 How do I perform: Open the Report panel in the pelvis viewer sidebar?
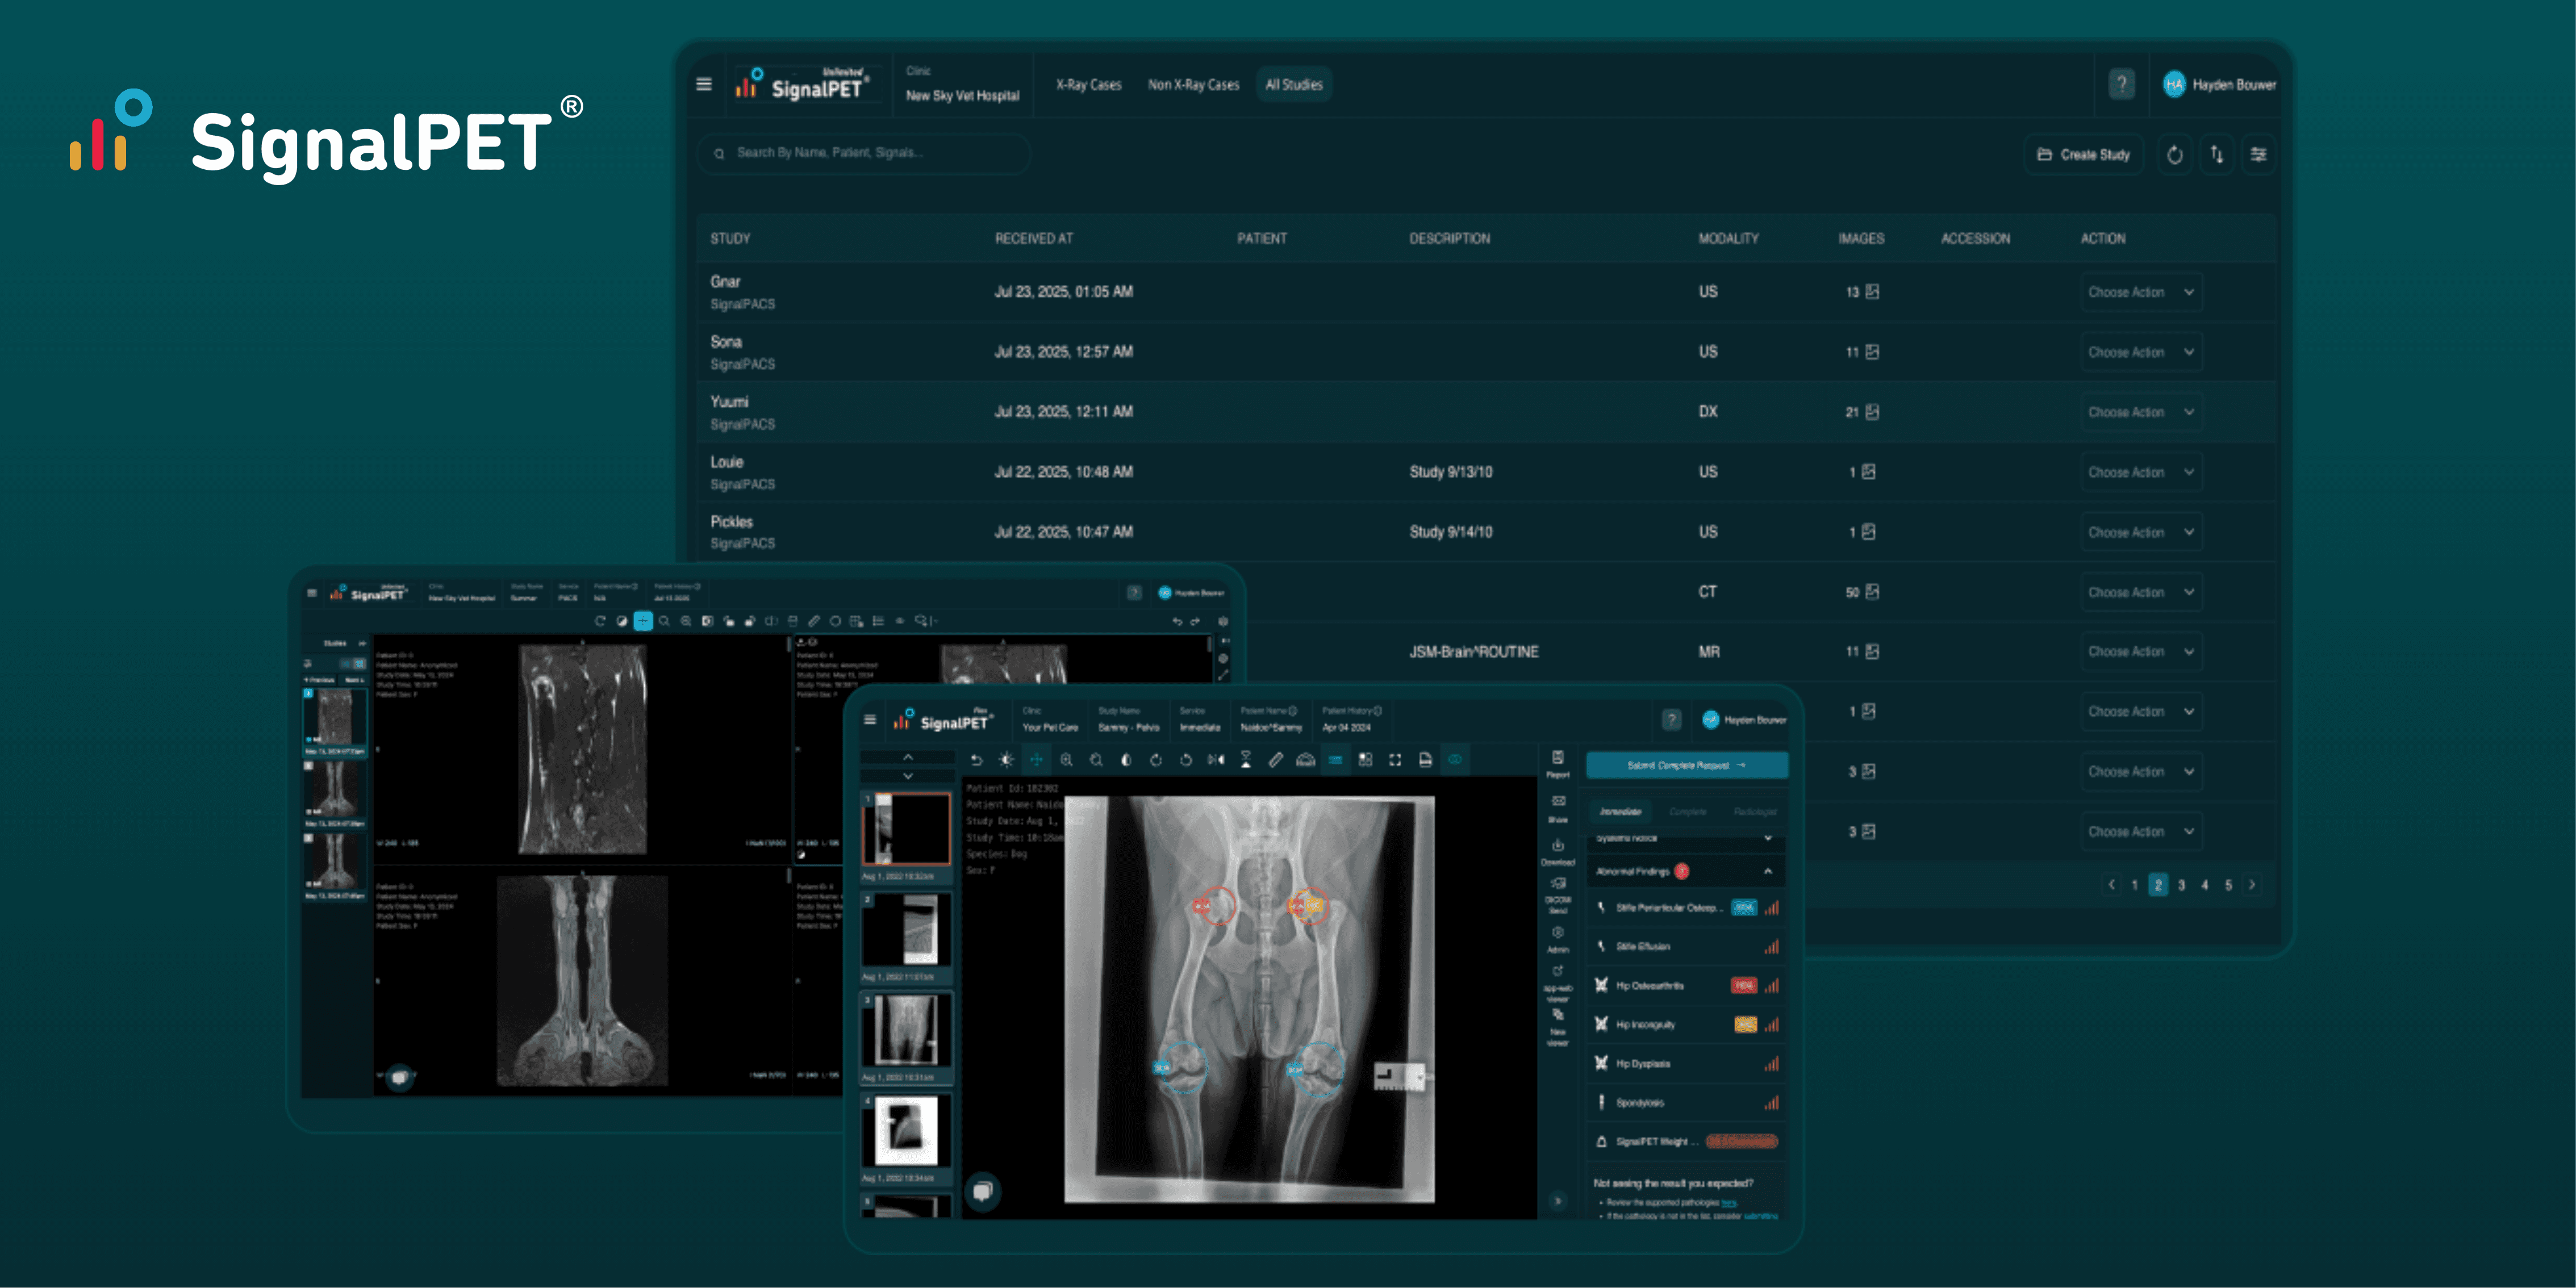click(x=1558, y=764)
